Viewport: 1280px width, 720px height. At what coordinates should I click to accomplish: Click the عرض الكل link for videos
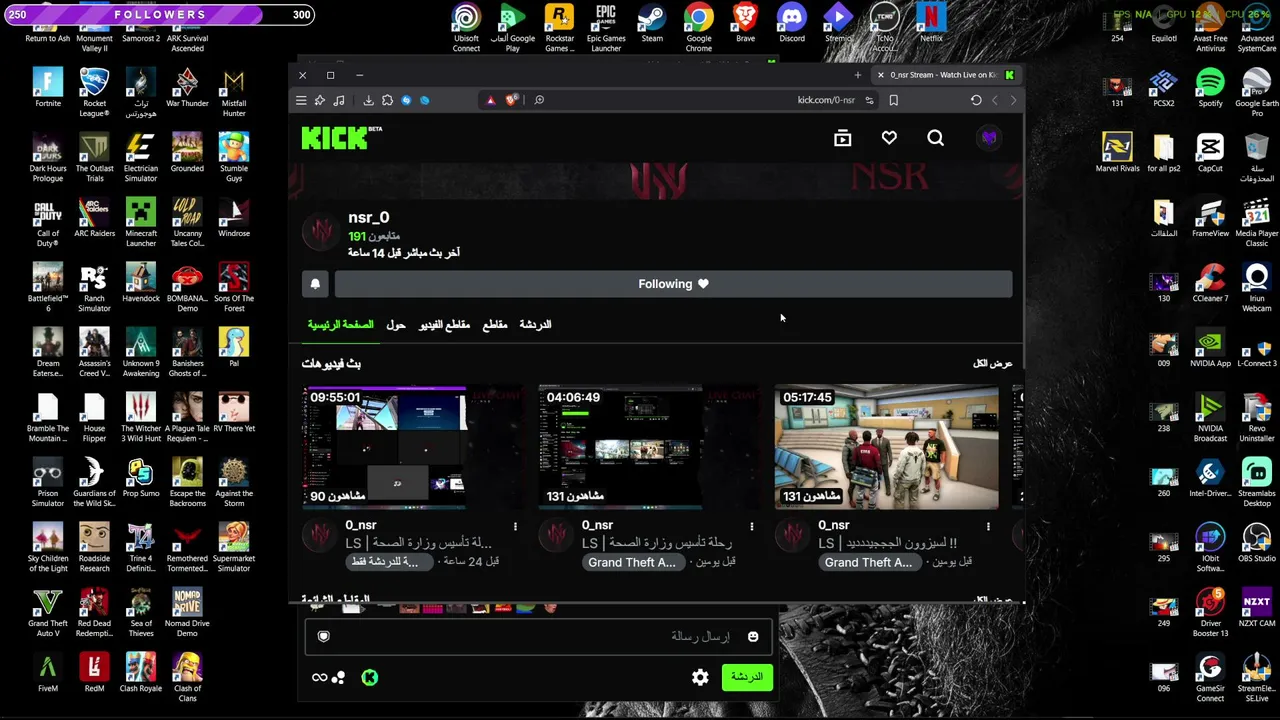point(992,364)
